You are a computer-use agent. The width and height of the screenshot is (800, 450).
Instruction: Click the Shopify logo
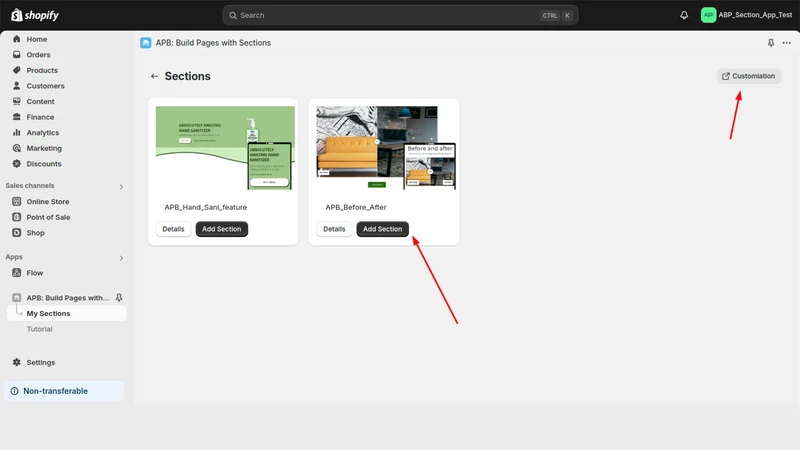[x=35, y=15]
